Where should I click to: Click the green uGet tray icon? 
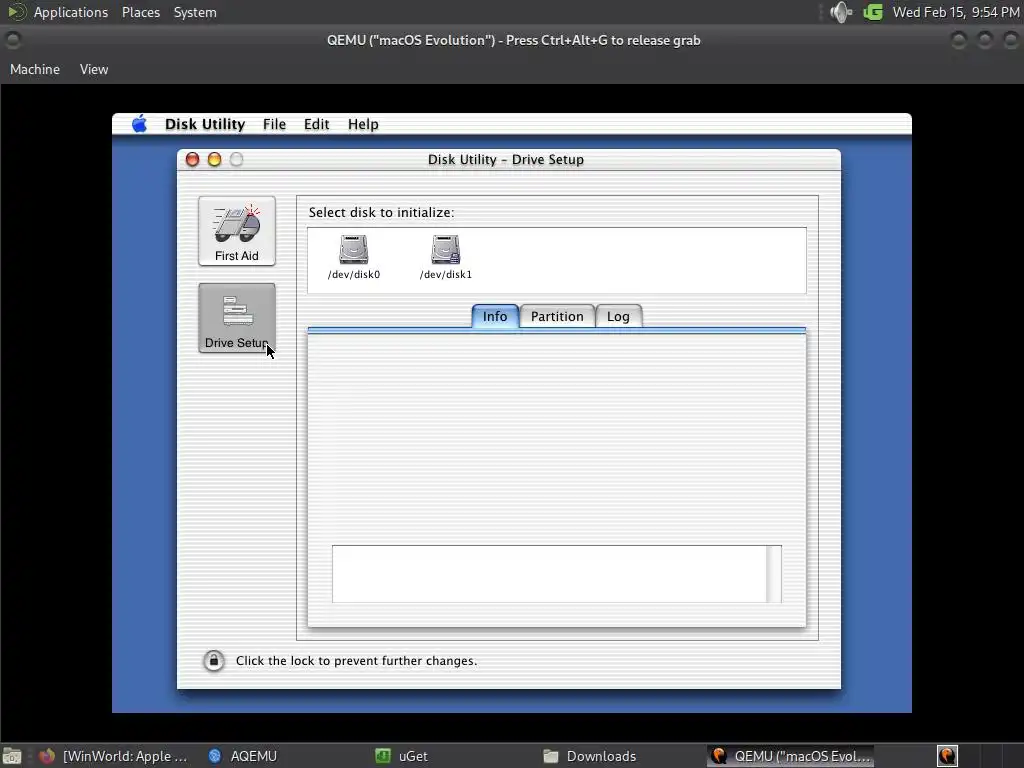point(872,12)
